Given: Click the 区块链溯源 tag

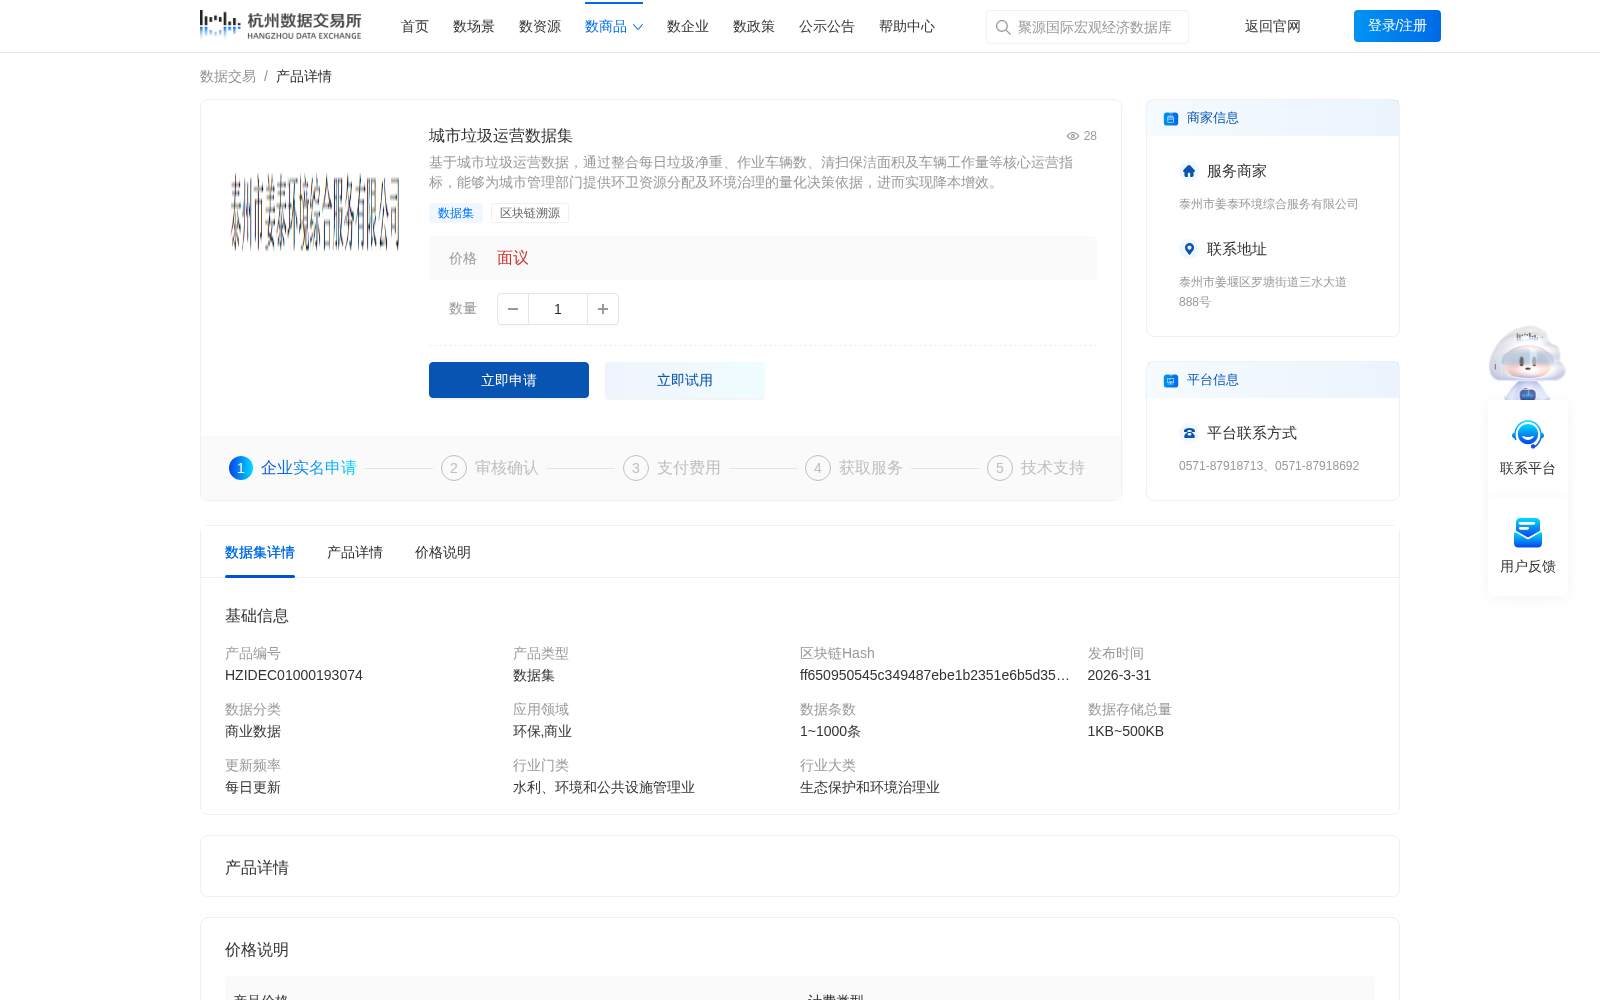Looking at the screenshot, I should pos(530,213).
